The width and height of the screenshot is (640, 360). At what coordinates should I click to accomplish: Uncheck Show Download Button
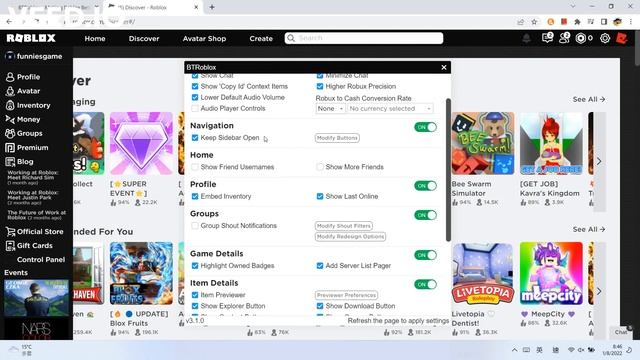coord(320,306)
